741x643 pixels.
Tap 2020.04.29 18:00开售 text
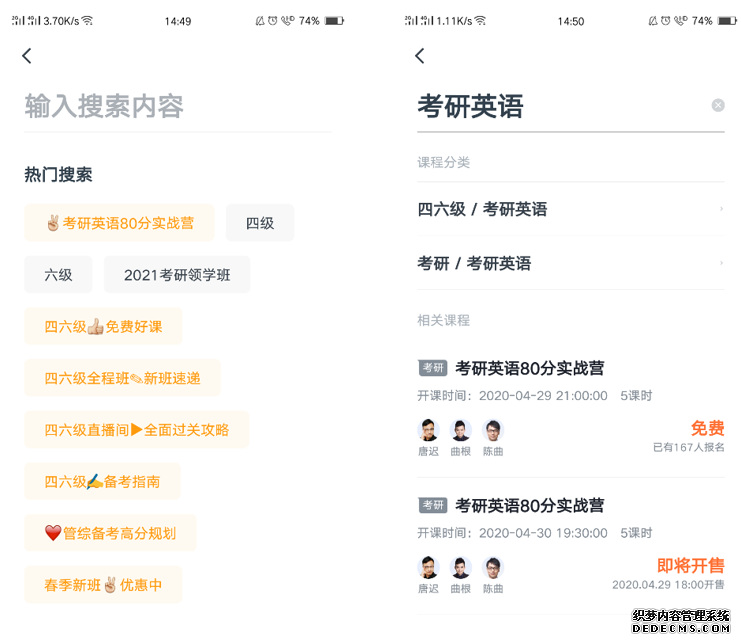coord(668,584)
